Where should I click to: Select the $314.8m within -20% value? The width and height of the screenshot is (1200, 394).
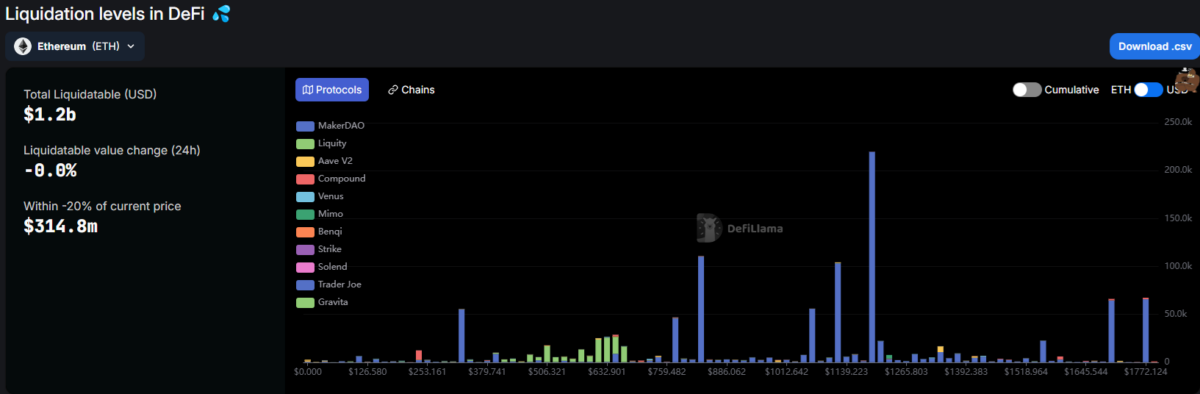coord(61,226)
